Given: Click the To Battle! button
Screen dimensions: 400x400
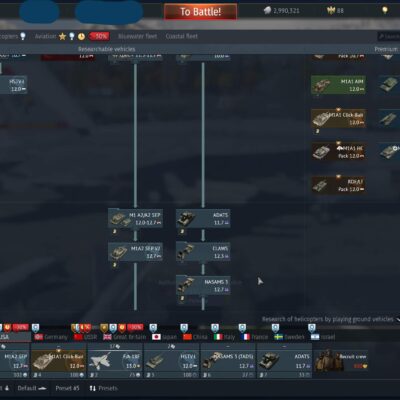Looking at the screenshot, I should 200,12.
